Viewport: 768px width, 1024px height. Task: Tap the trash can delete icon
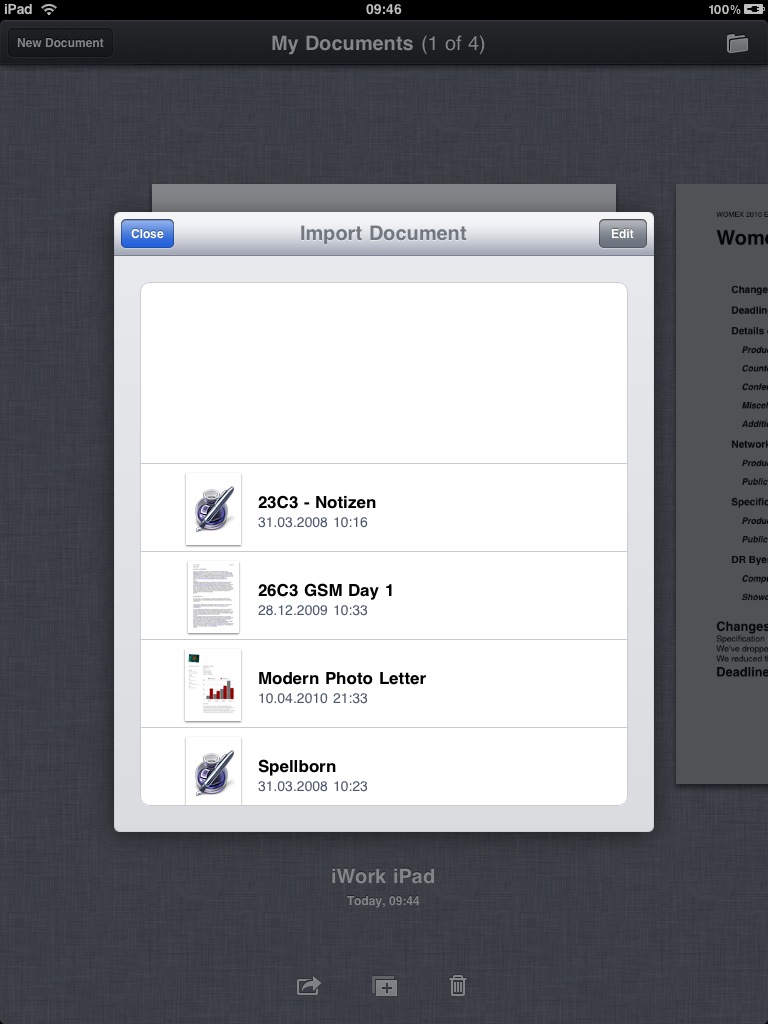point(457,986)
